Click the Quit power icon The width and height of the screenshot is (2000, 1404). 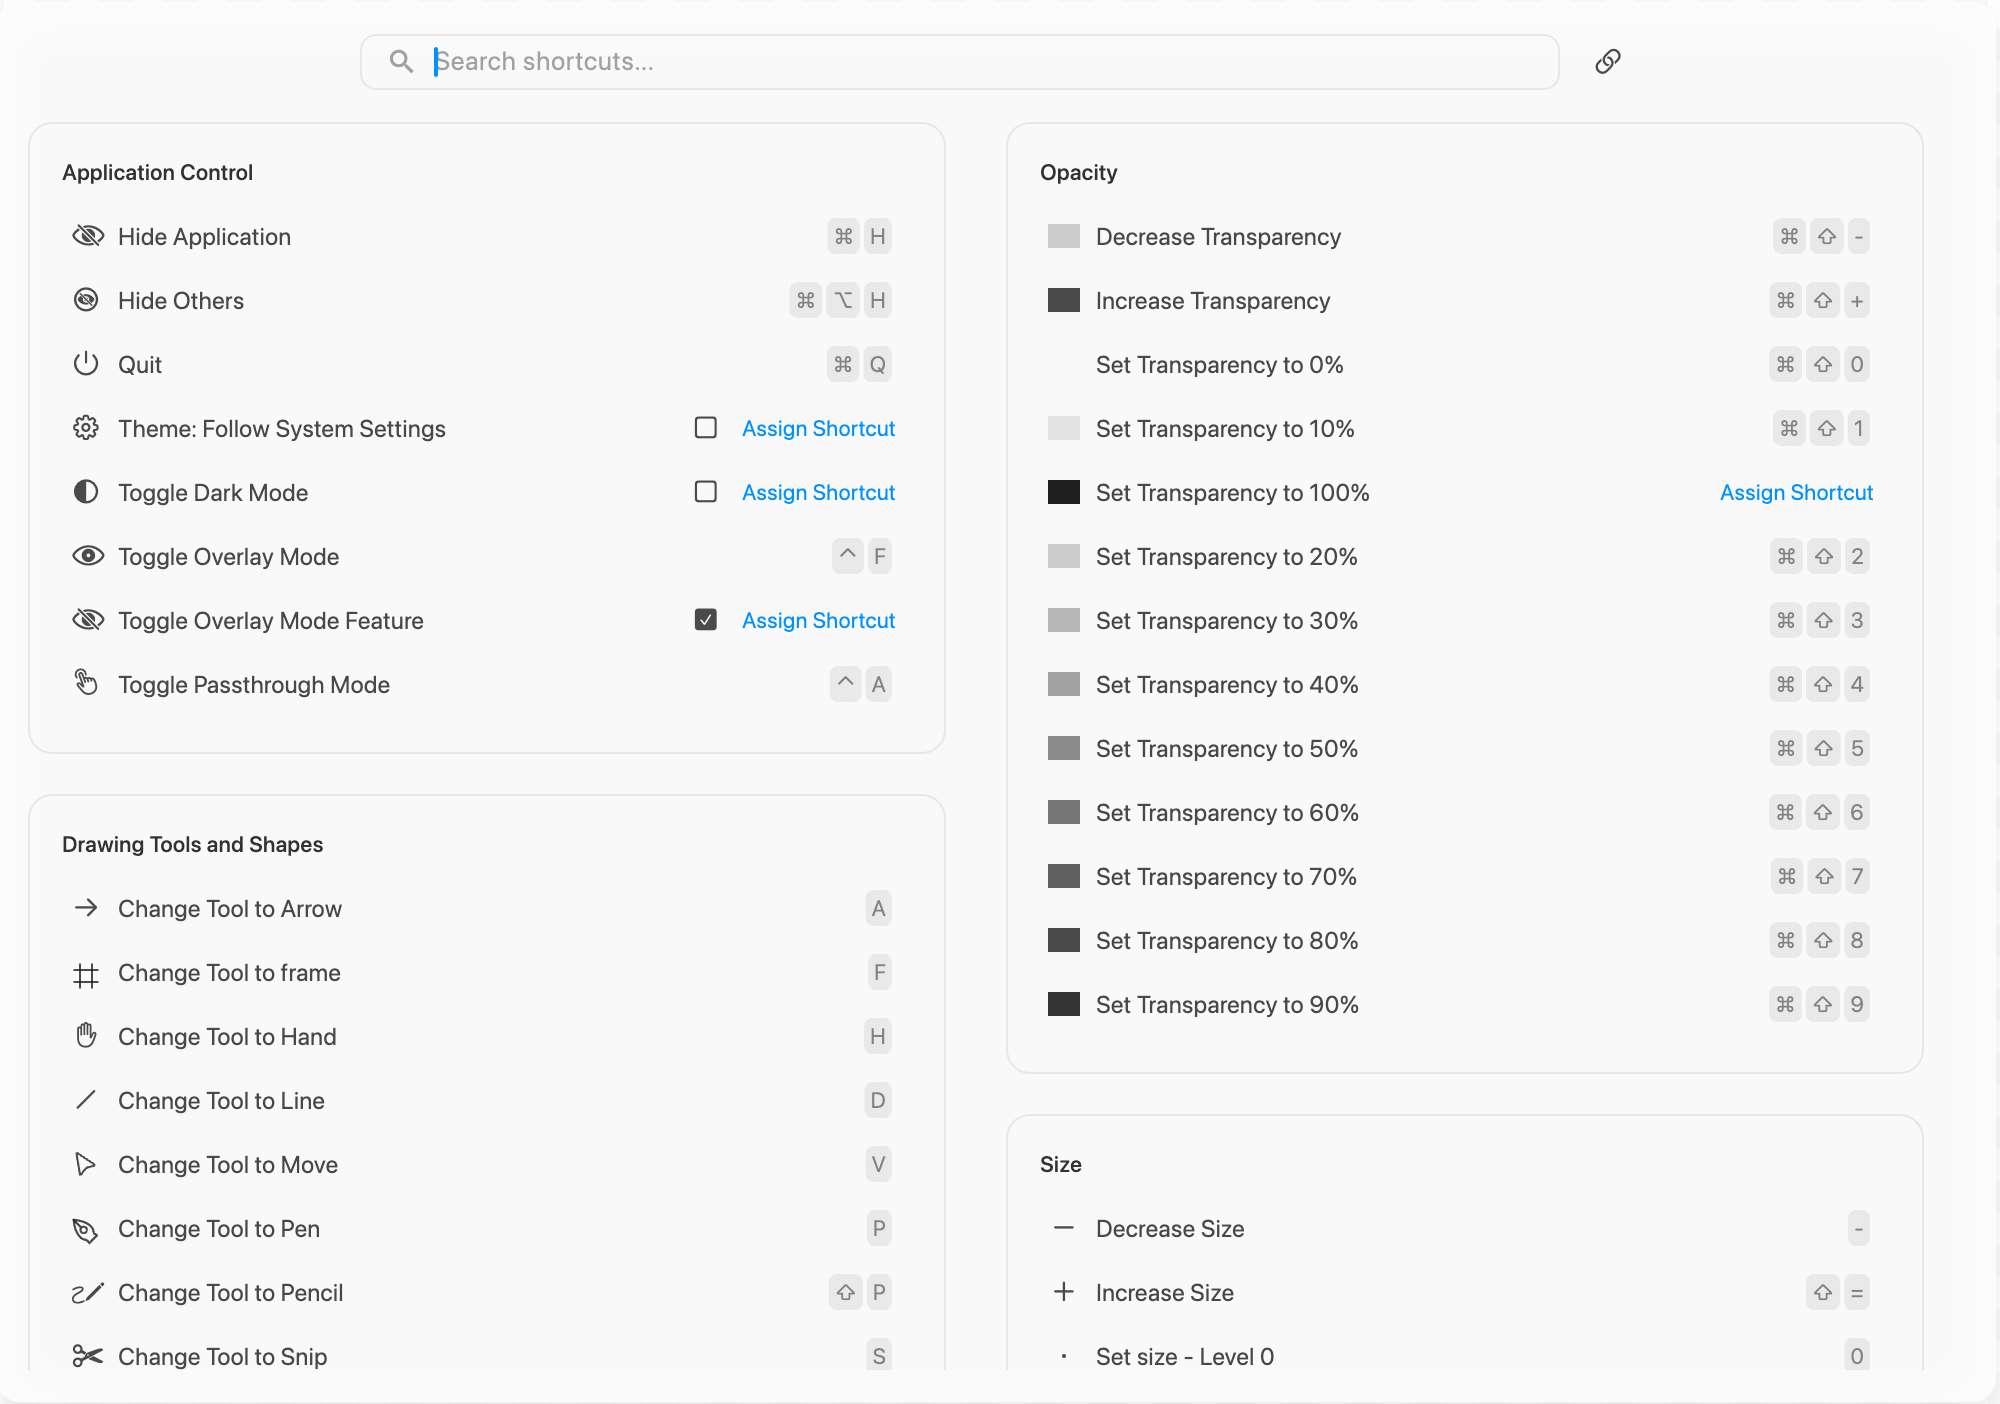click(86, 364)
